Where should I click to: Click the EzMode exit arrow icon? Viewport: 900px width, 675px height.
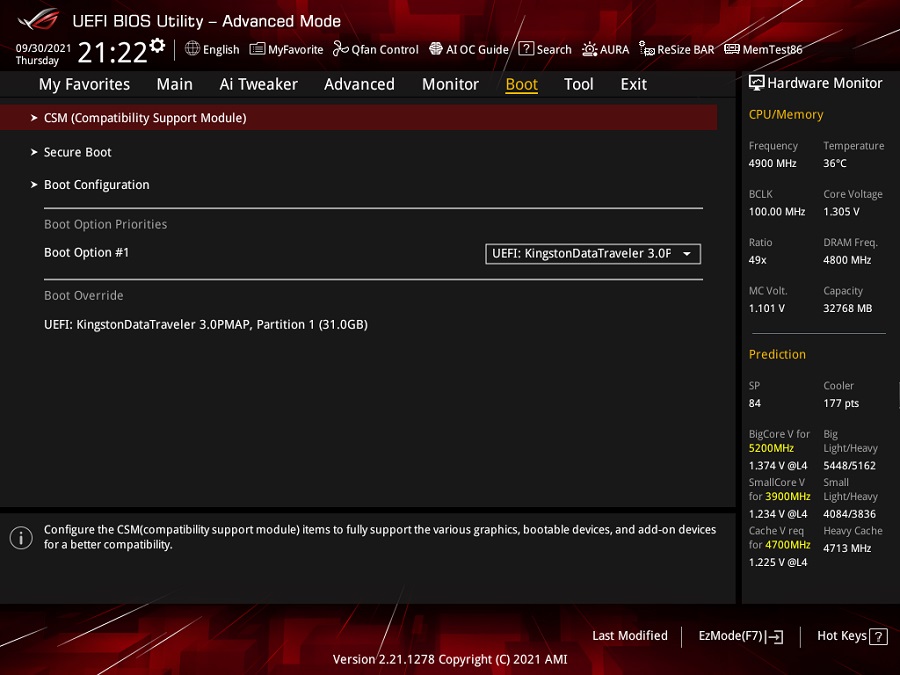point(775,636)
